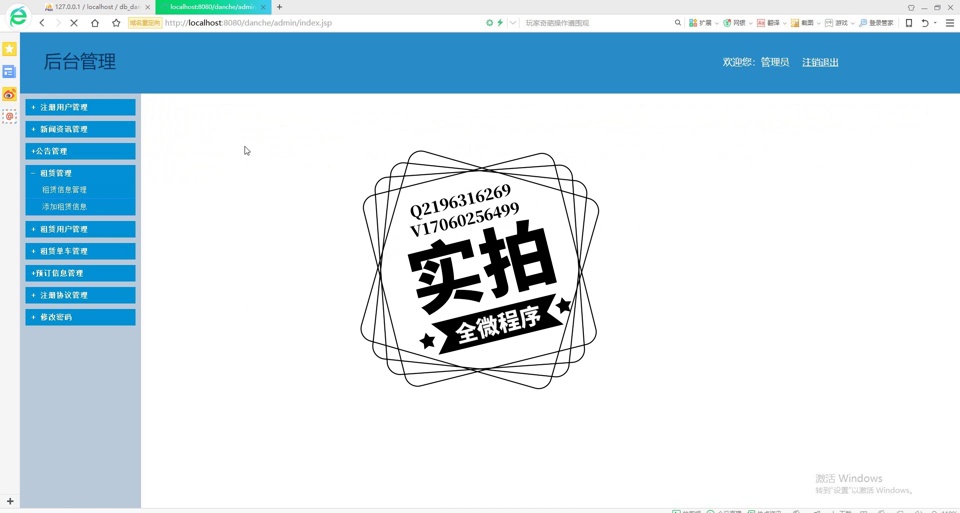Image resolution: width=960 pixels, height=513 pixels.
Task: Click the 注销退出 logout link
Action: point(820,62)
